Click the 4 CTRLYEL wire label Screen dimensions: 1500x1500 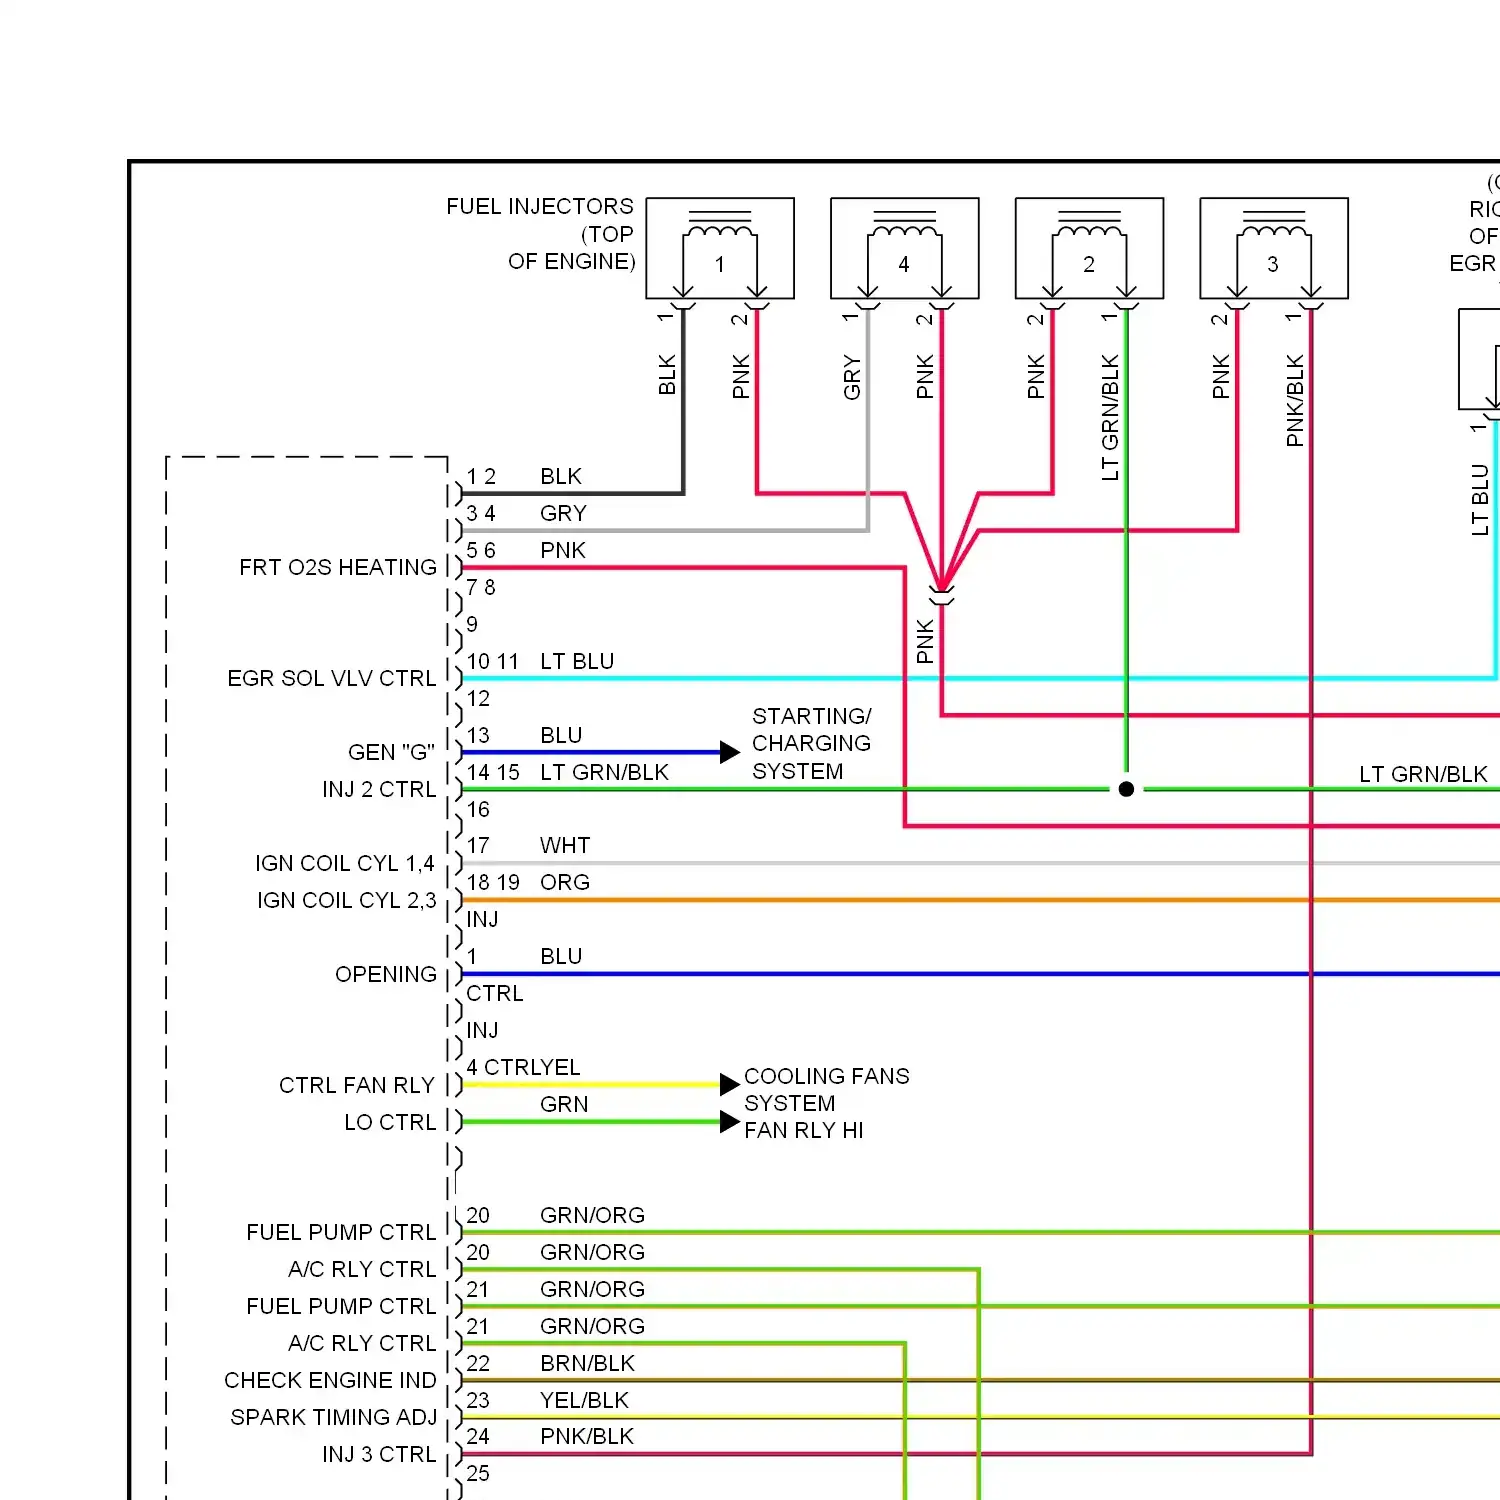click(523, 1068)
